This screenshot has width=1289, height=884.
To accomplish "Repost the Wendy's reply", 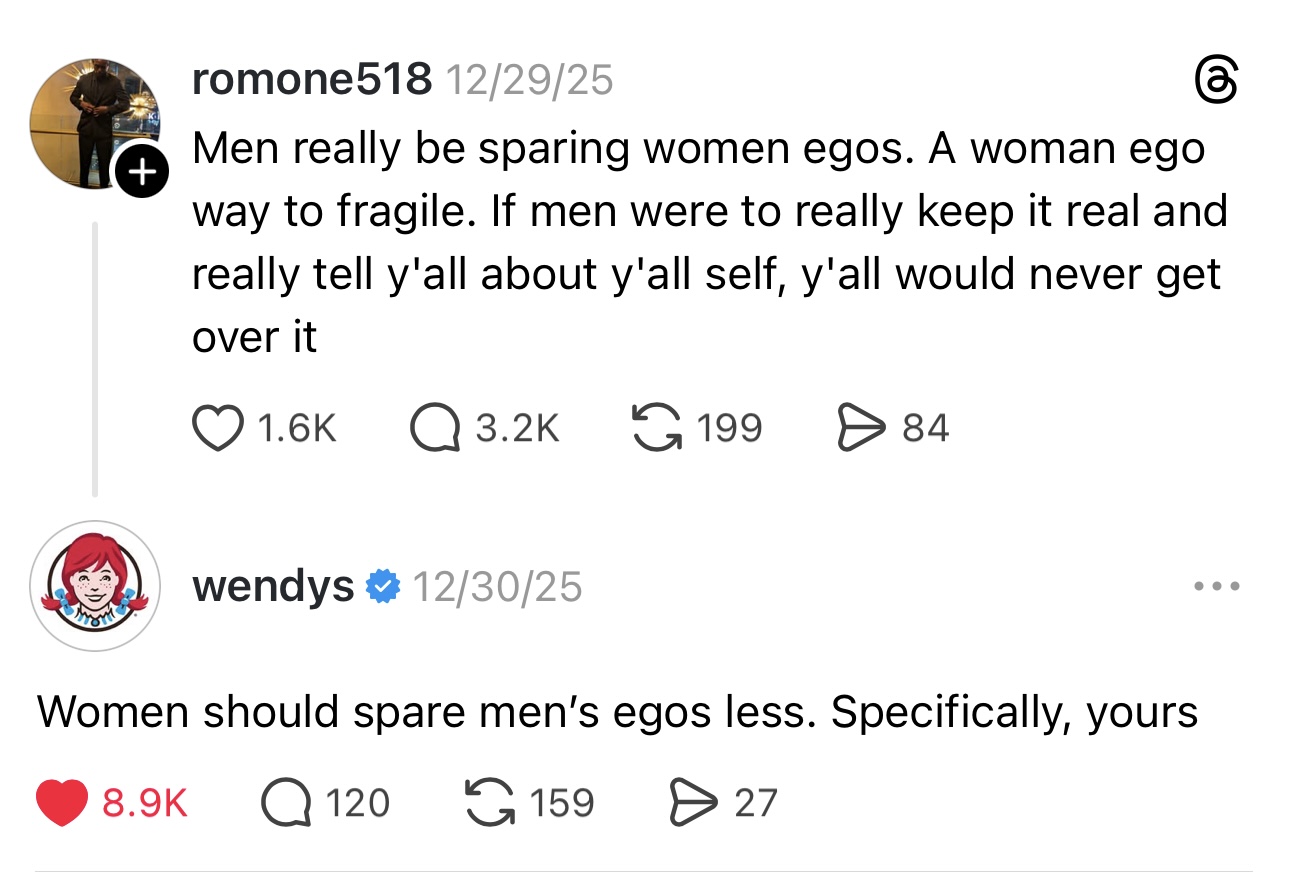I will point(491,803).
